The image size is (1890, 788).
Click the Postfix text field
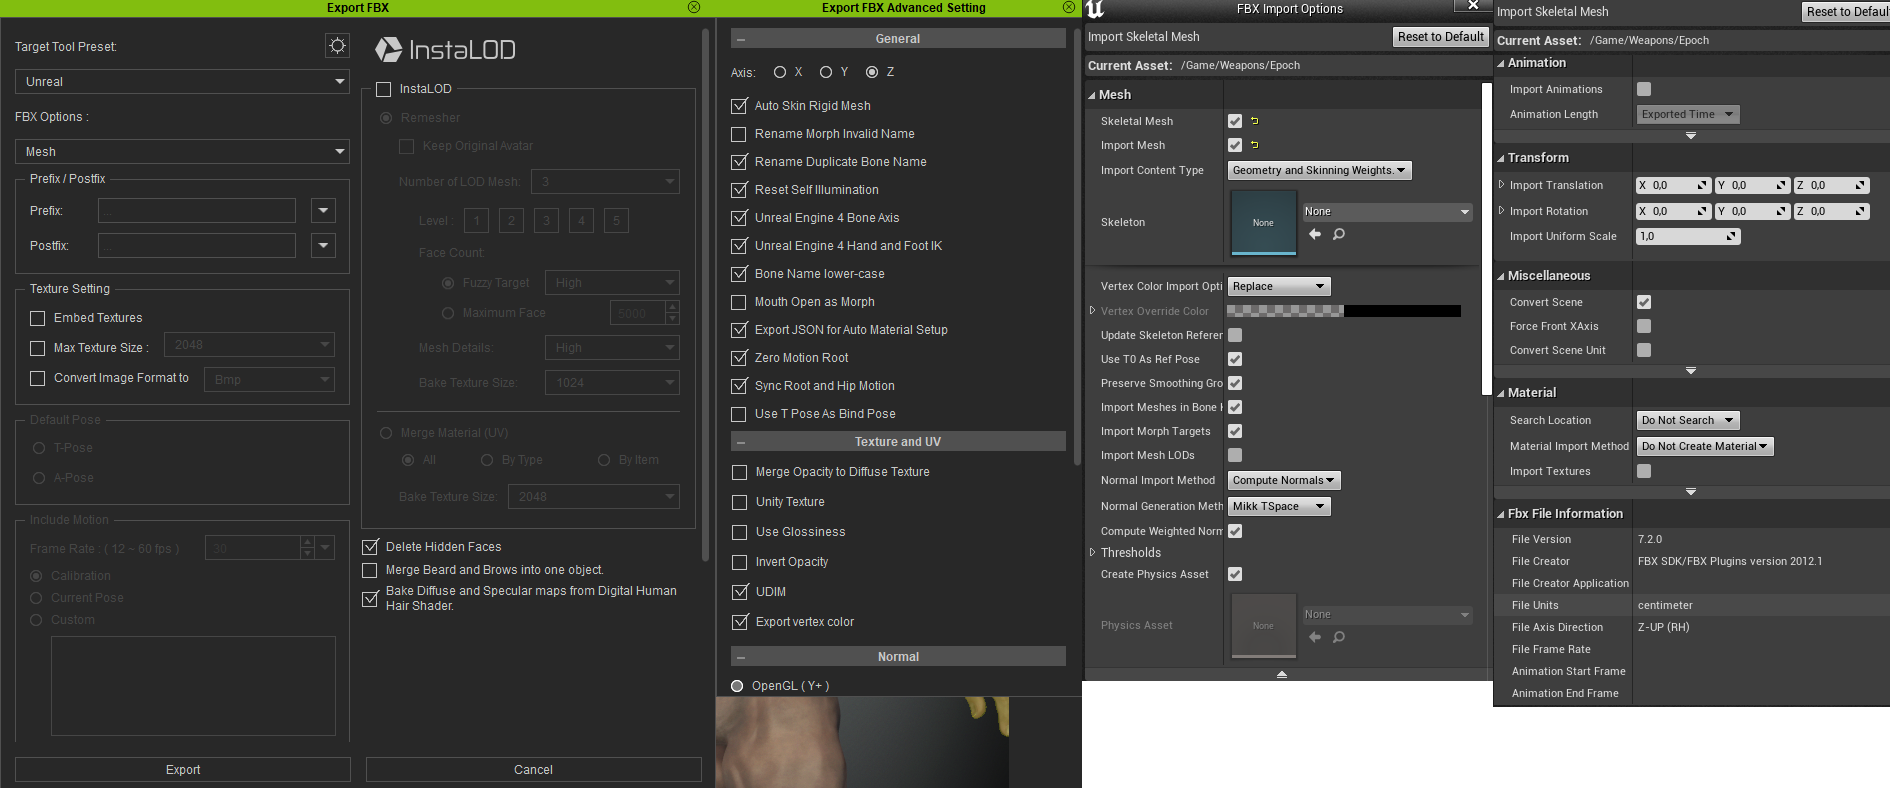coord(197,246)
